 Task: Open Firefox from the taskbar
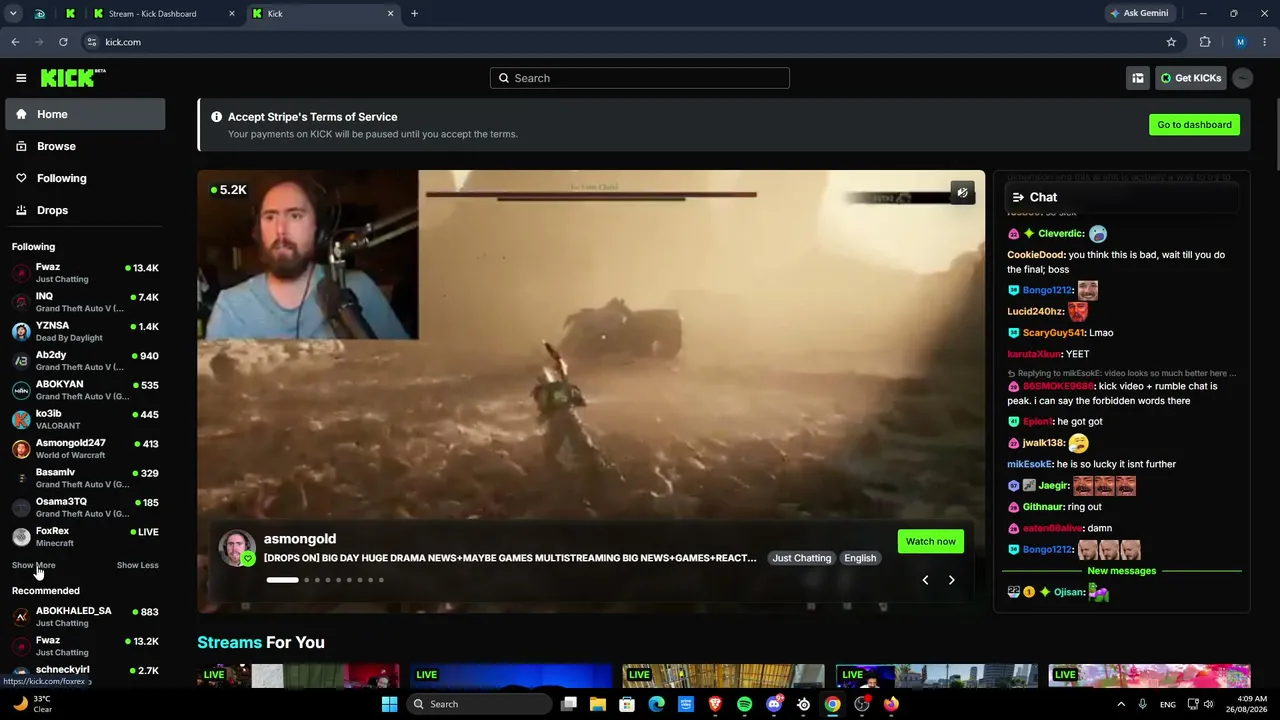tap(891, 704)
